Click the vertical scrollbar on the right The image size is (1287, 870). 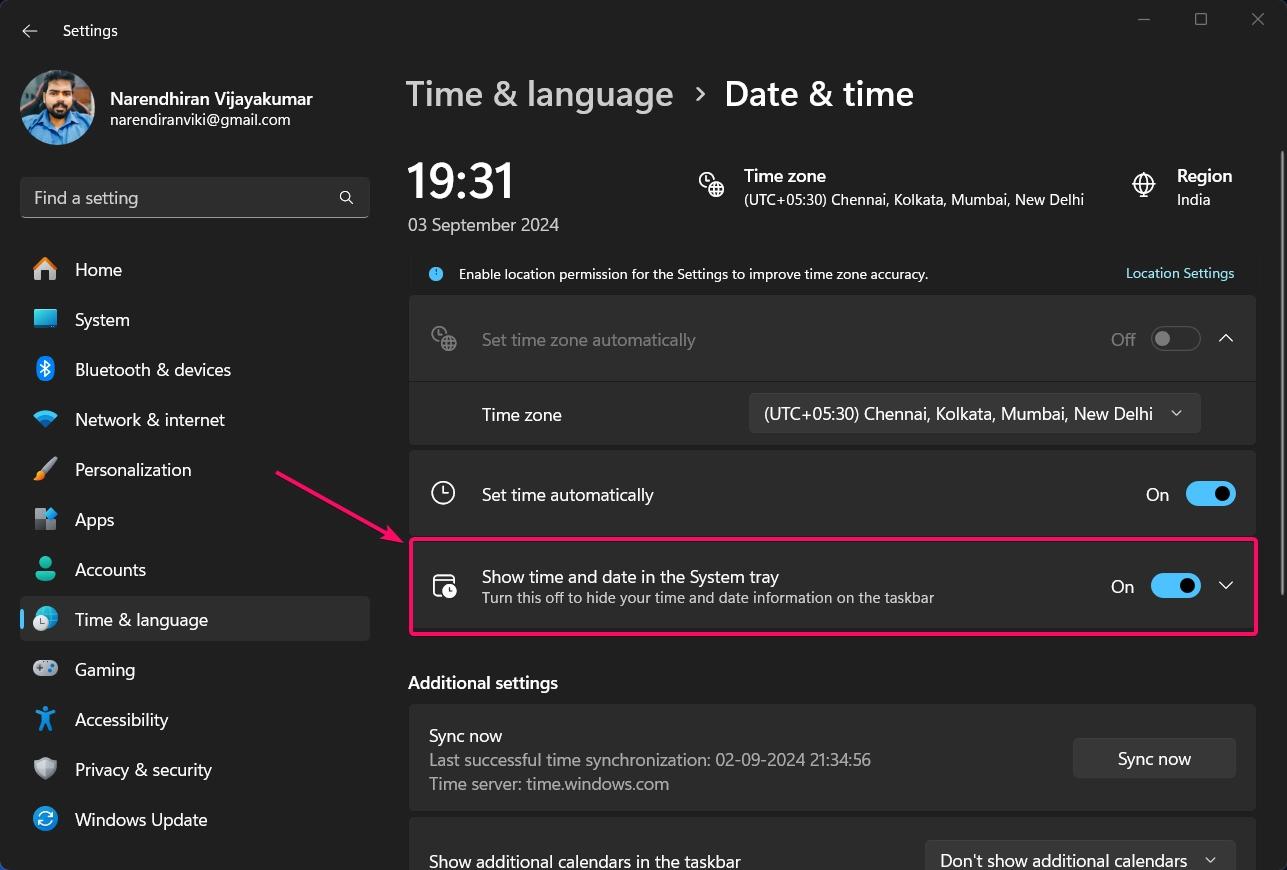point(1282,375)
